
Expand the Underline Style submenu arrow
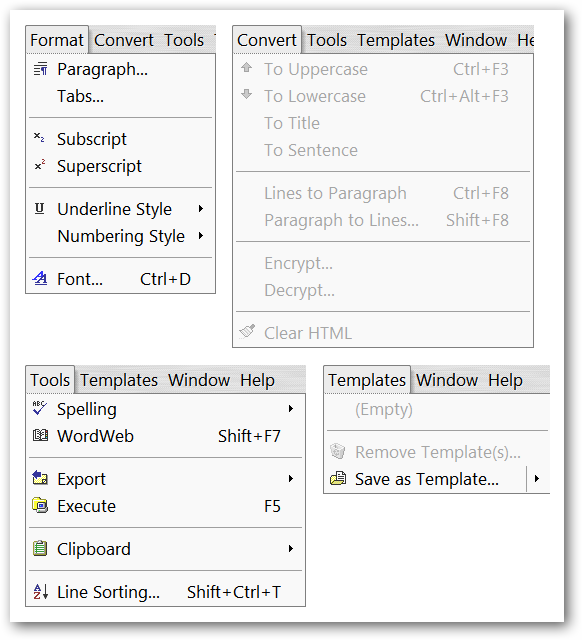click(201, 209)
